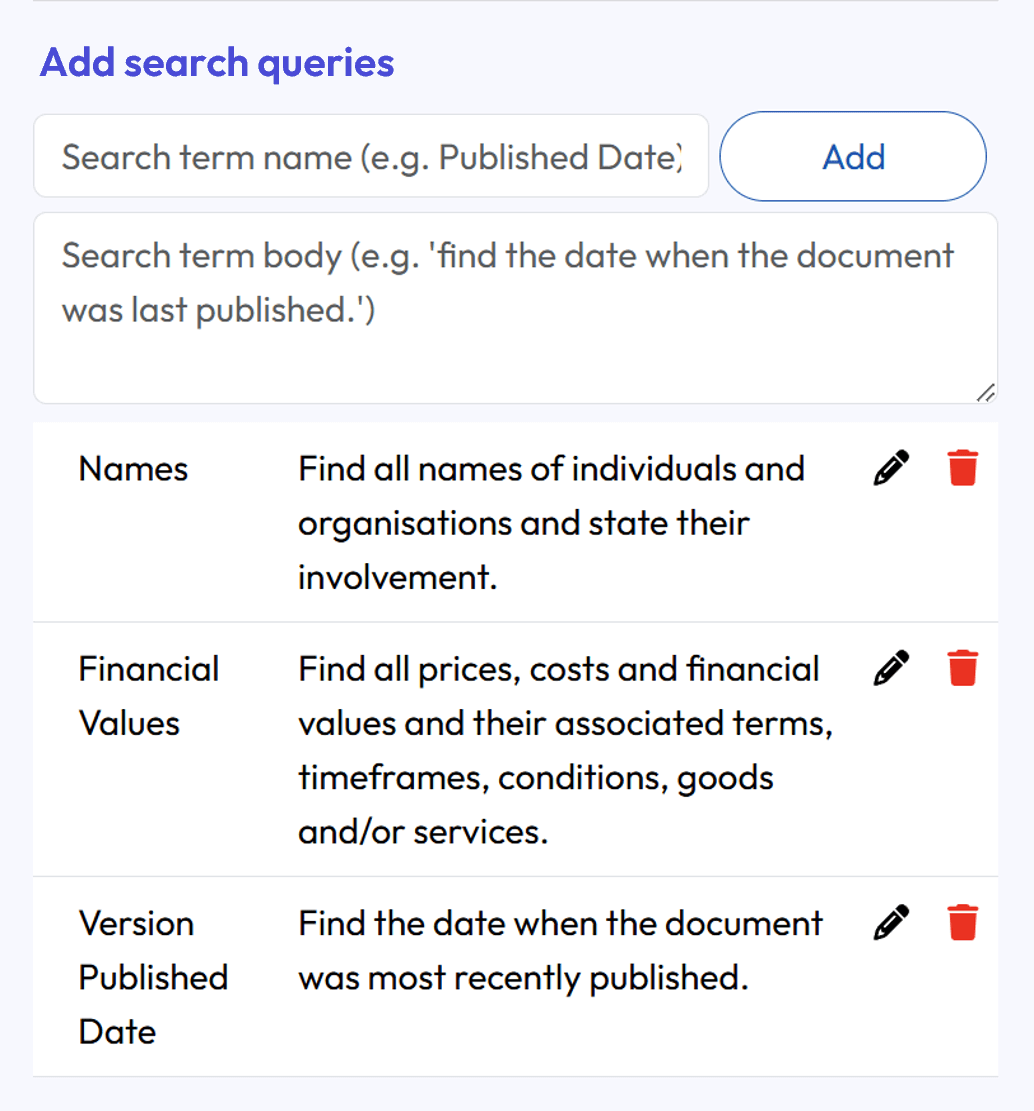Click the Names label
Image resolution: width=1034 pixels, height=1111 pixels.
pos(133,468)
